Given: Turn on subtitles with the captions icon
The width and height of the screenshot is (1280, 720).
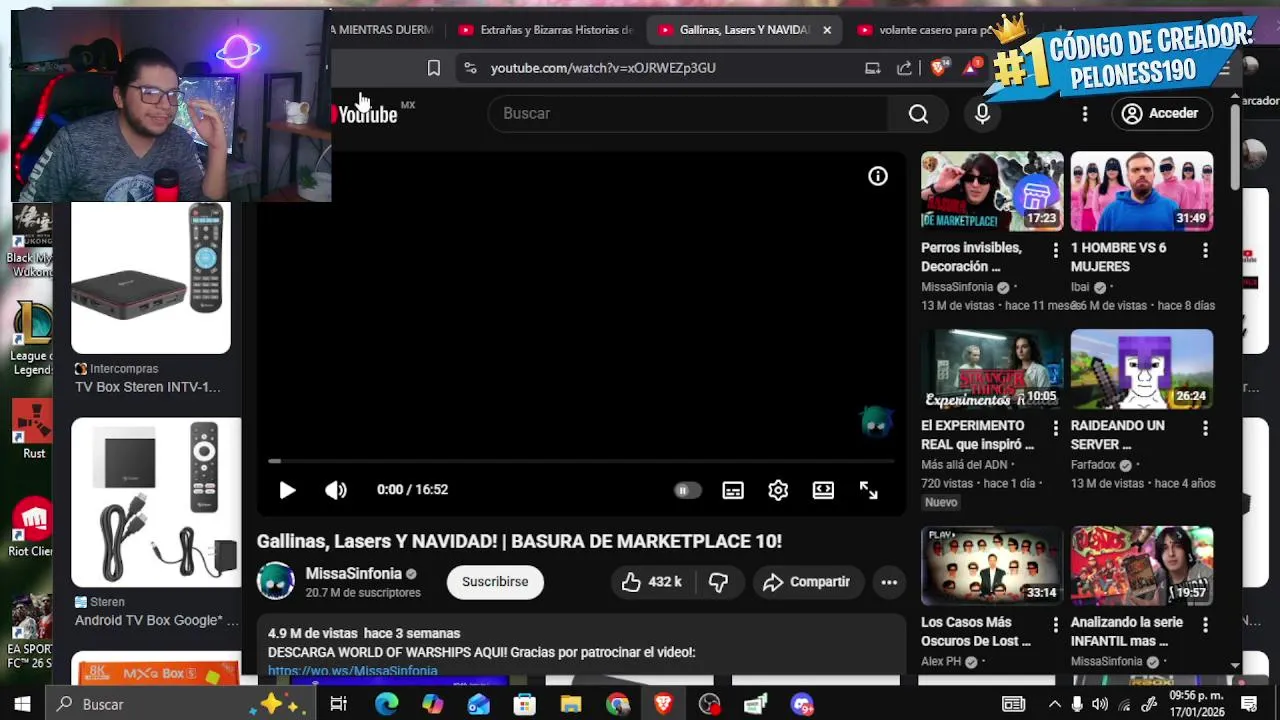Looking at the screenshot, I should [x=733, y=490].
